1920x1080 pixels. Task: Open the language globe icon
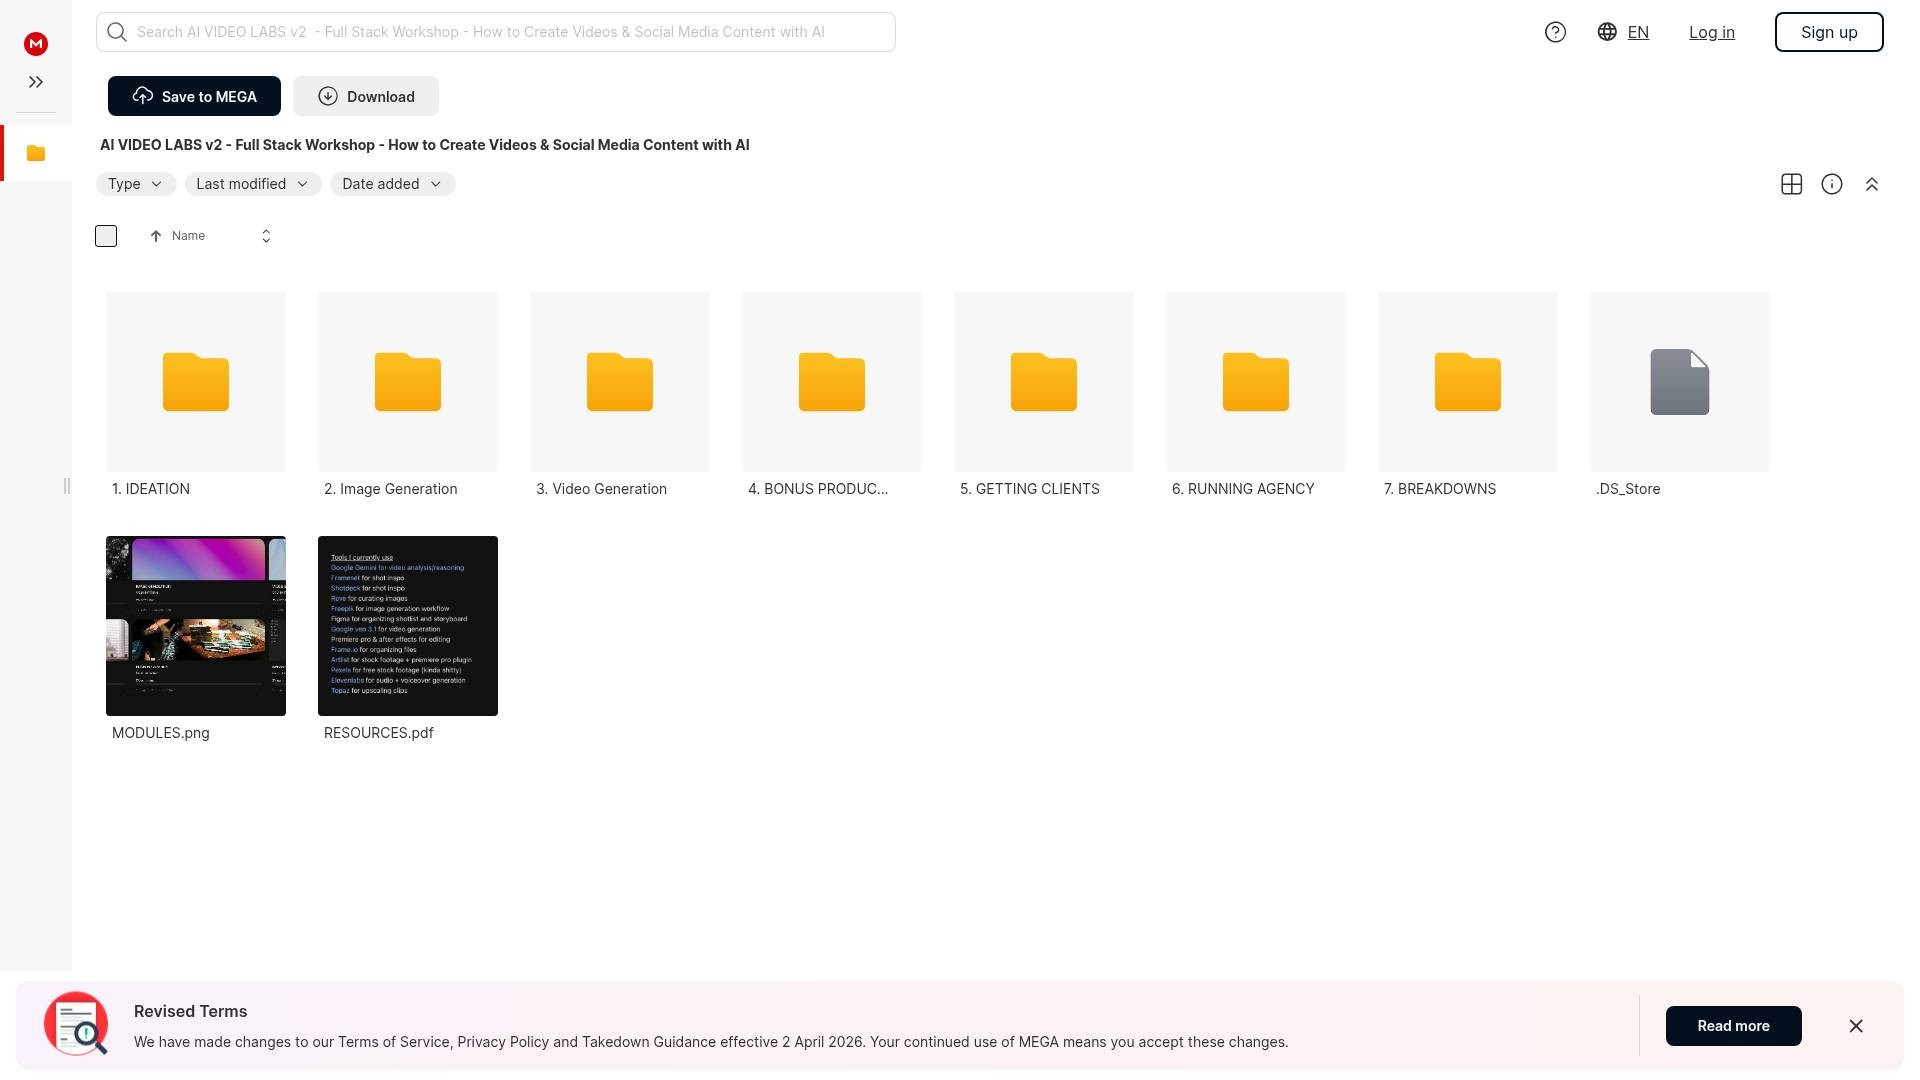point(1607,32)
